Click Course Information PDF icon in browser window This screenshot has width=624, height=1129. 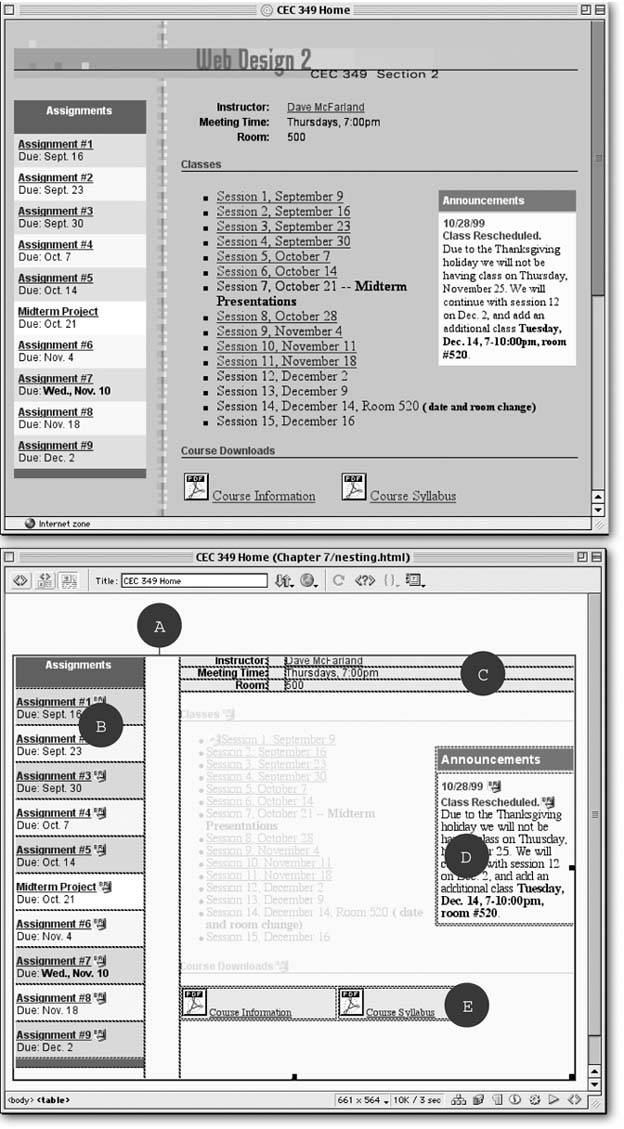coord(196,487)
